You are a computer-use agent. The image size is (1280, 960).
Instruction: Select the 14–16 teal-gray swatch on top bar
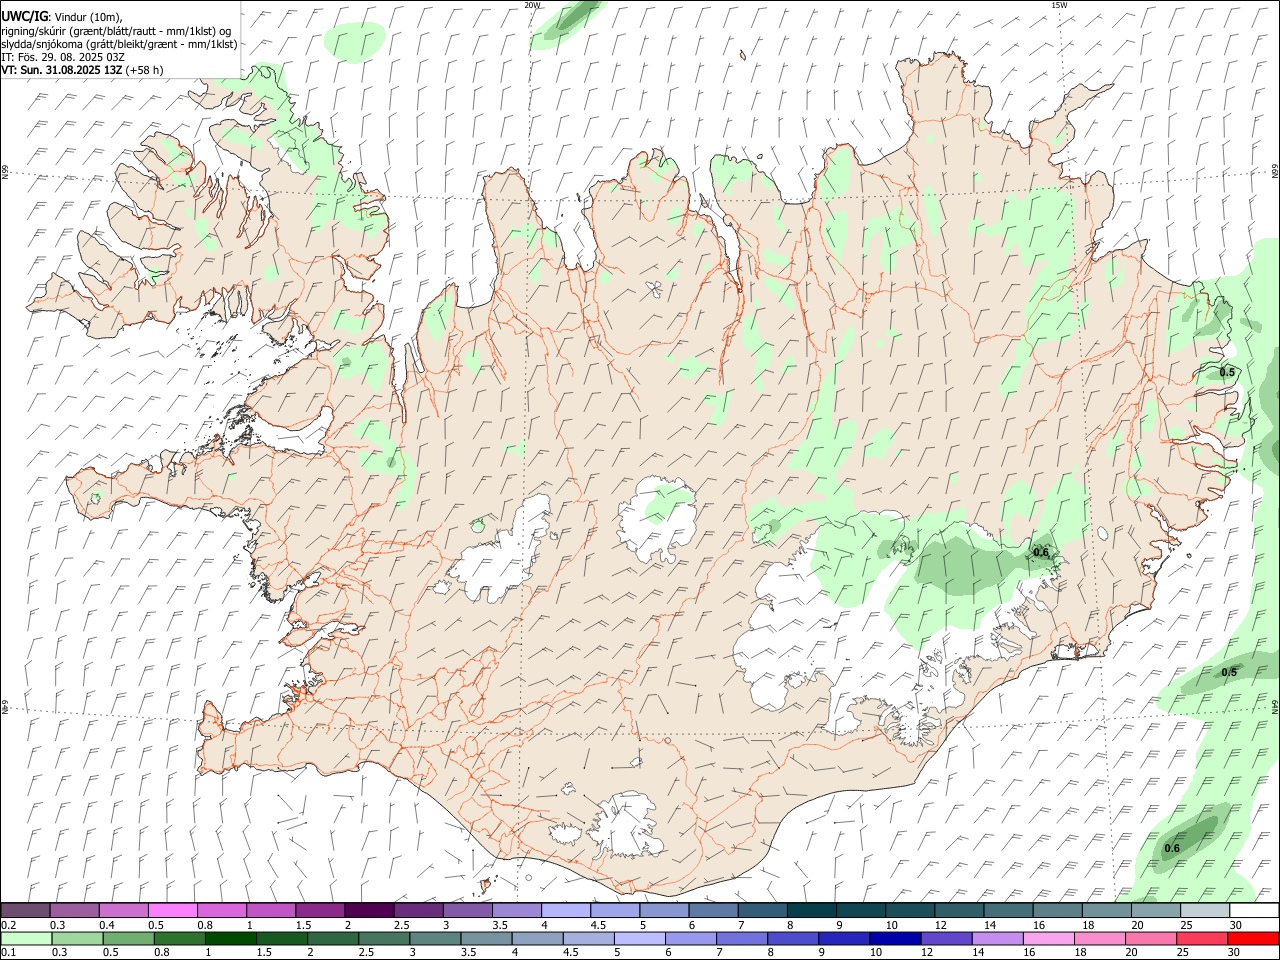tap(1008, 911)
